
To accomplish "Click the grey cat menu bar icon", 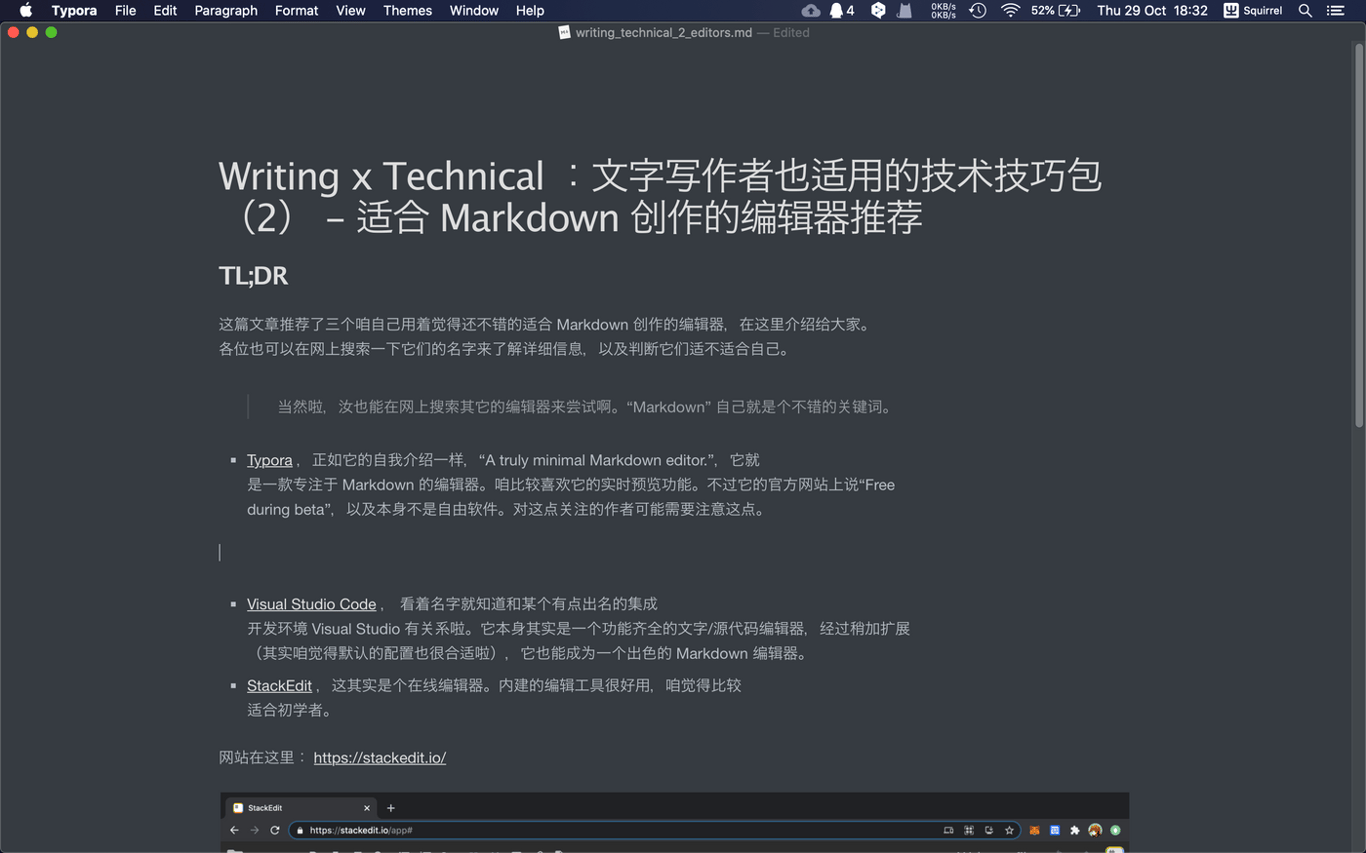I will click(905, 10).
